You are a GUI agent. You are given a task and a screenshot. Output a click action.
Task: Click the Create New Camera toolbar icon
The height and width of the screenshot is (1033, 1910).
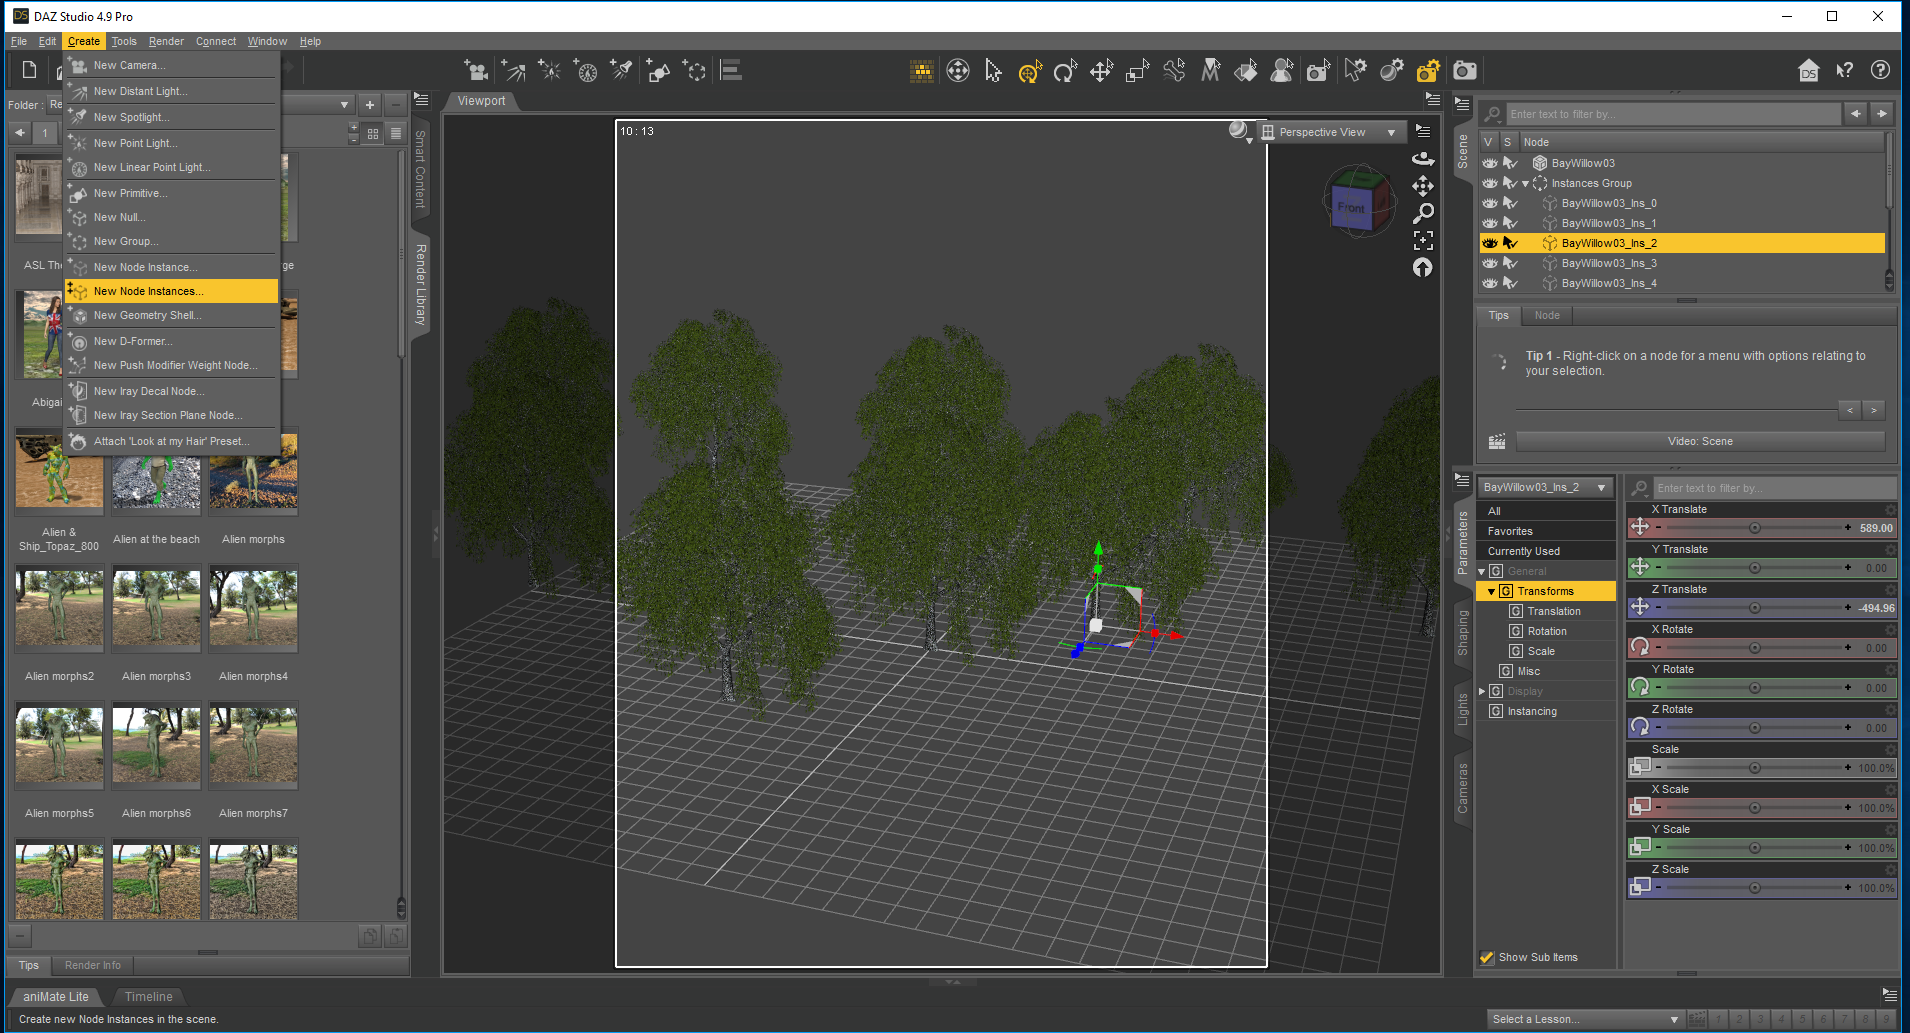click(x=476, y=70)
